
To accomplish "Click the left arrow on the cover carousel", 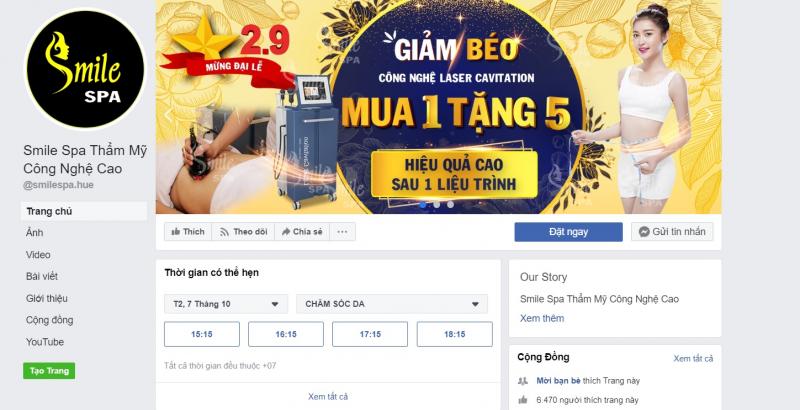I will [169, 115].
